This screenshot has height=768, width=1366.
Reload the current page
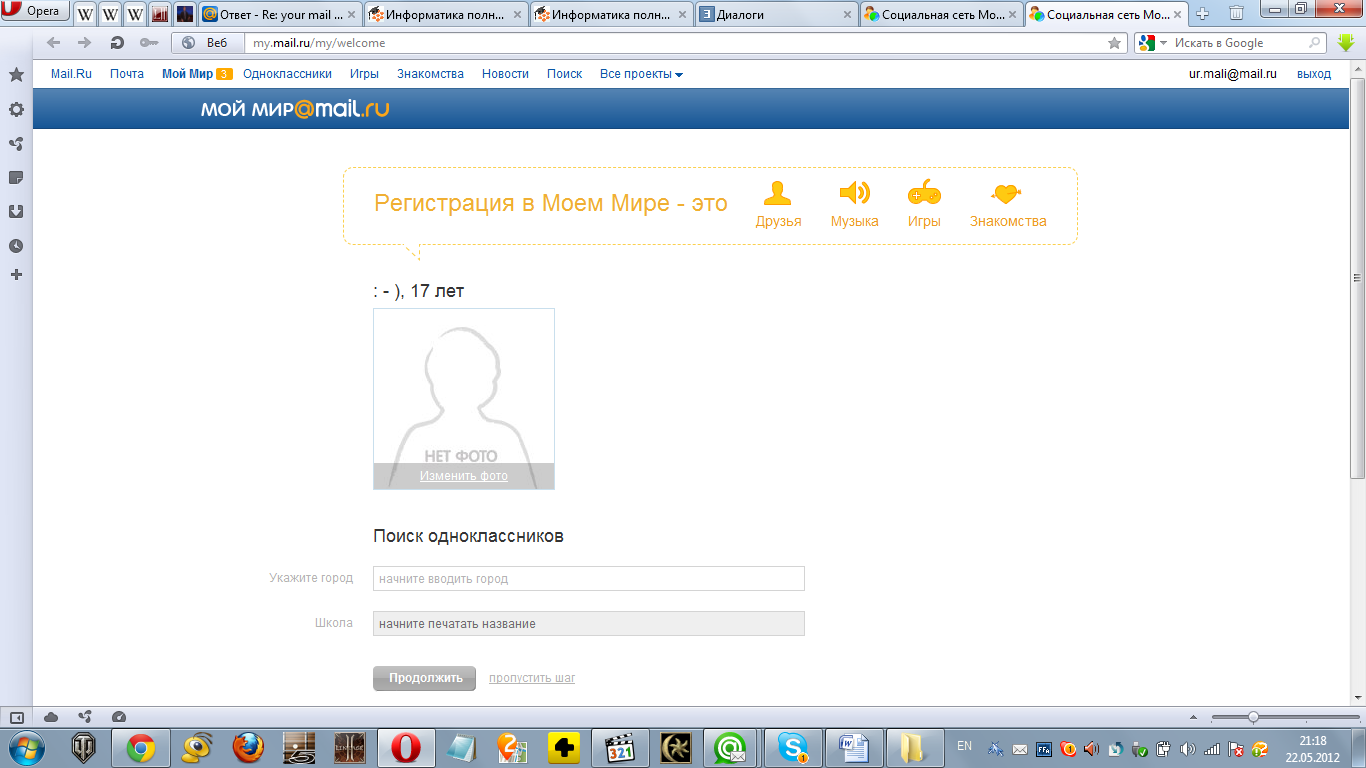coord(117,43)
